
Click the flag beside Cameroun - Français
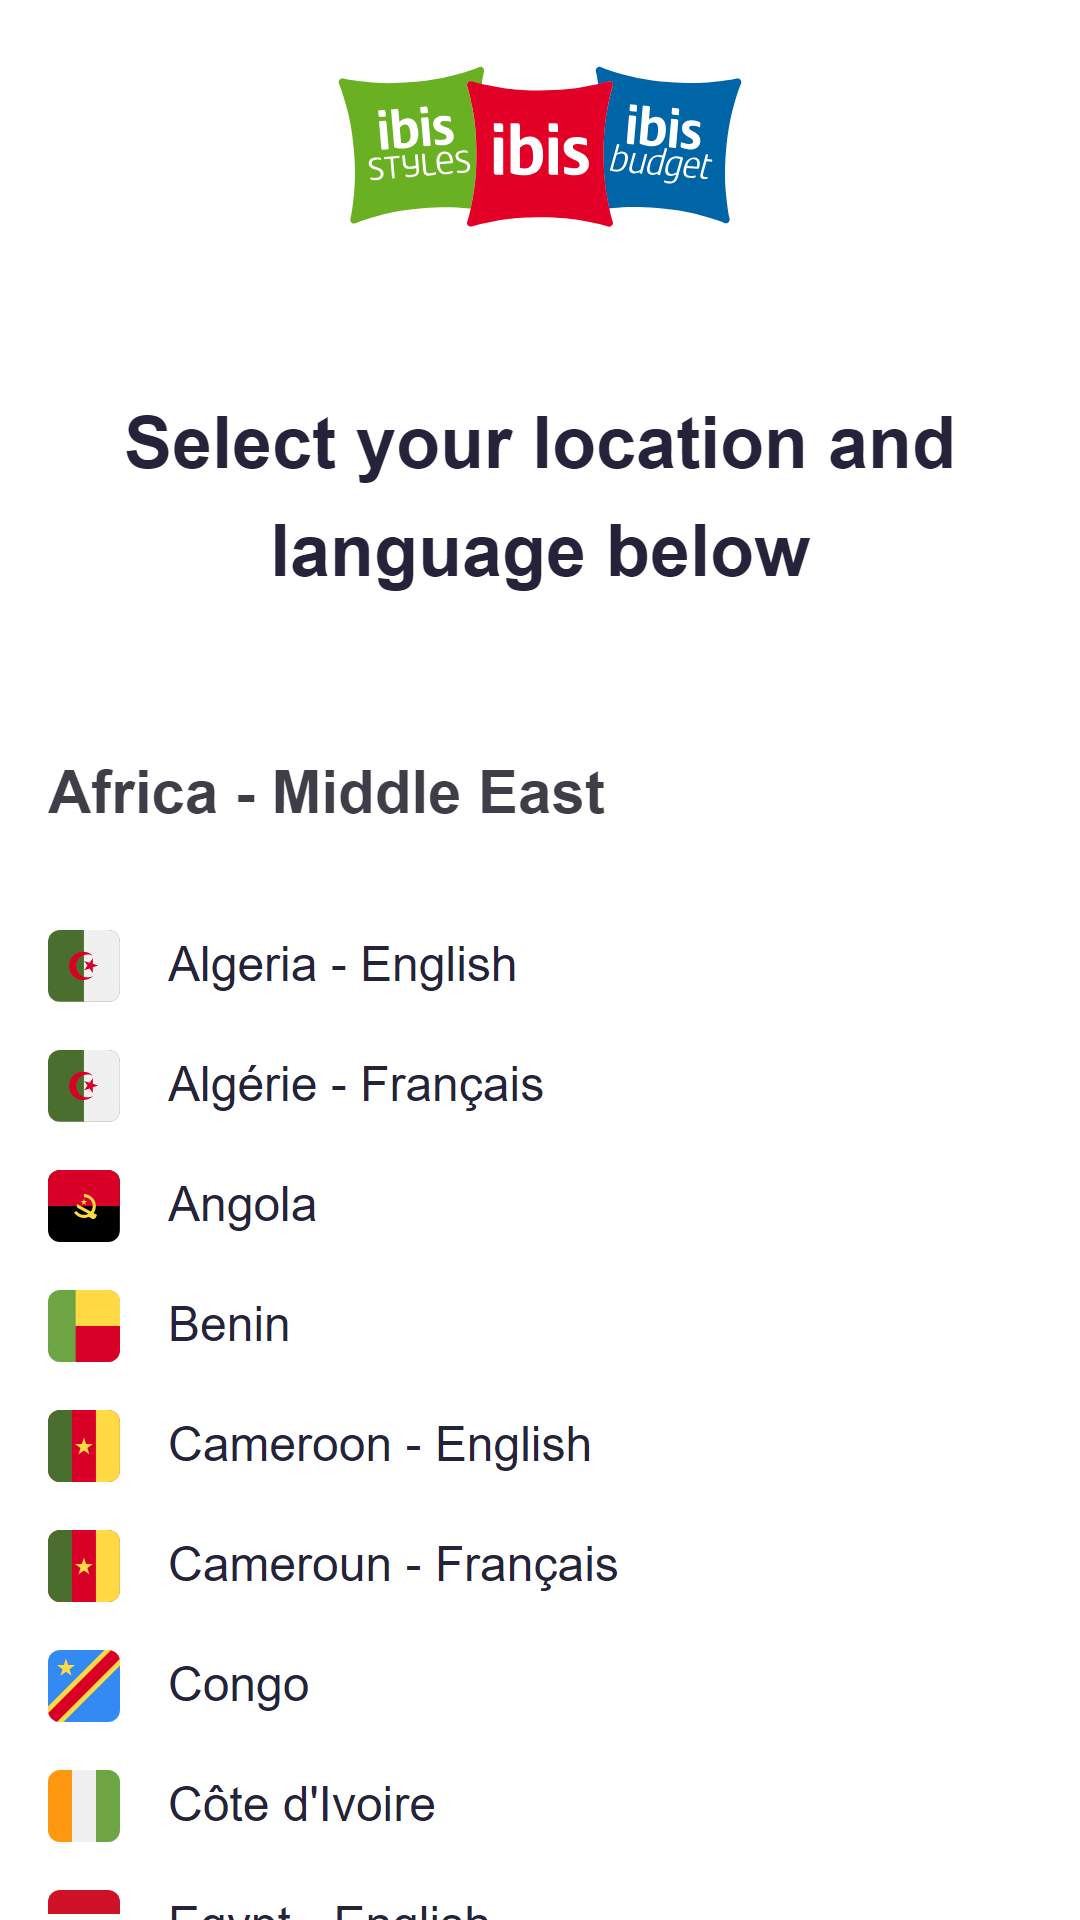(x=84, y=1566)
